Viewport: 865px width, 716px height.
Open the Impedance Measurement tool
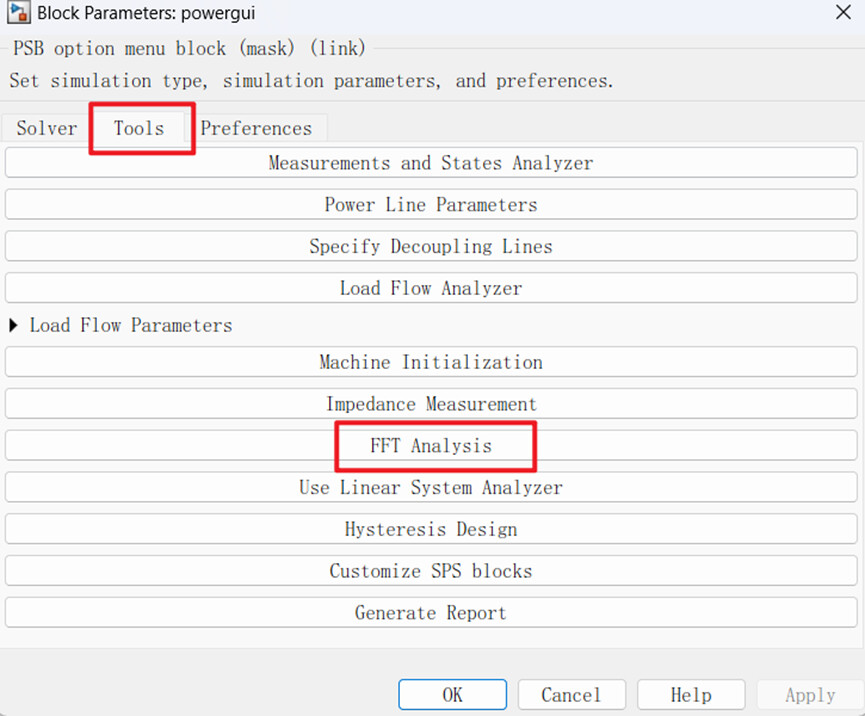(x=431, y=404)
